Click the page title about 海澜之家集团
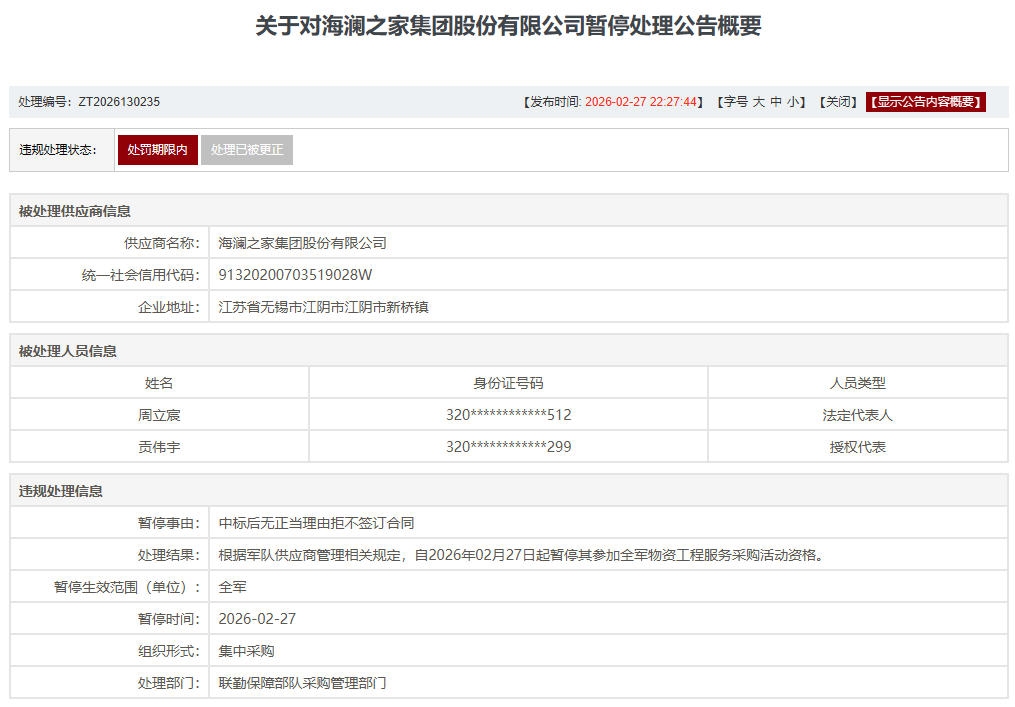 pos(508,26)
